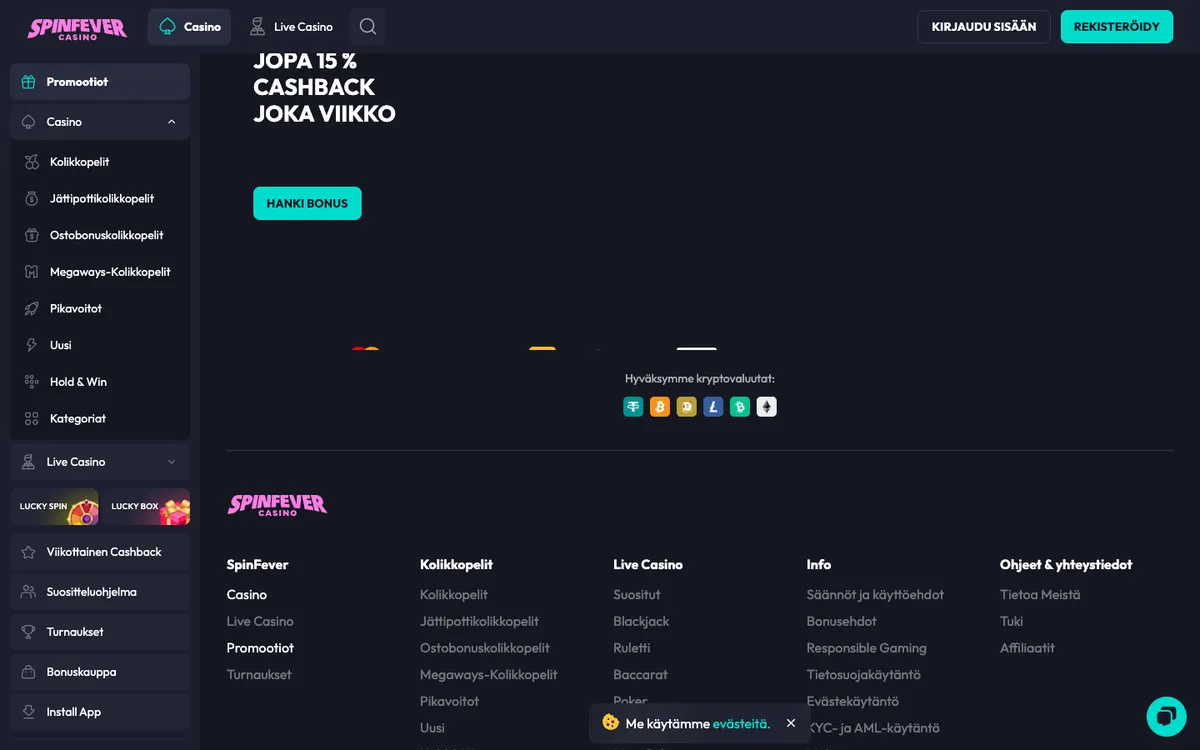Open Install App in the sidebar

[100, 712]
